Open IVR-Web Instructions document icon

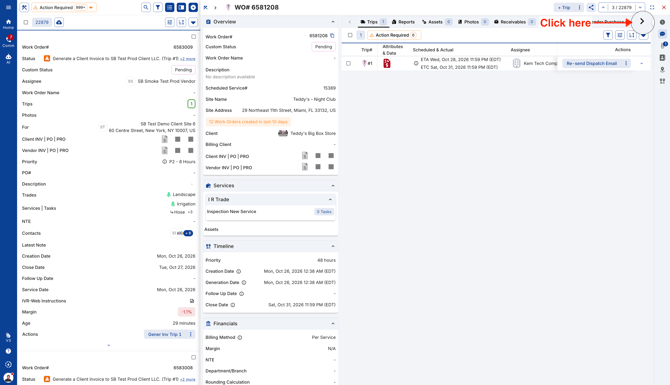coord(192,301)
